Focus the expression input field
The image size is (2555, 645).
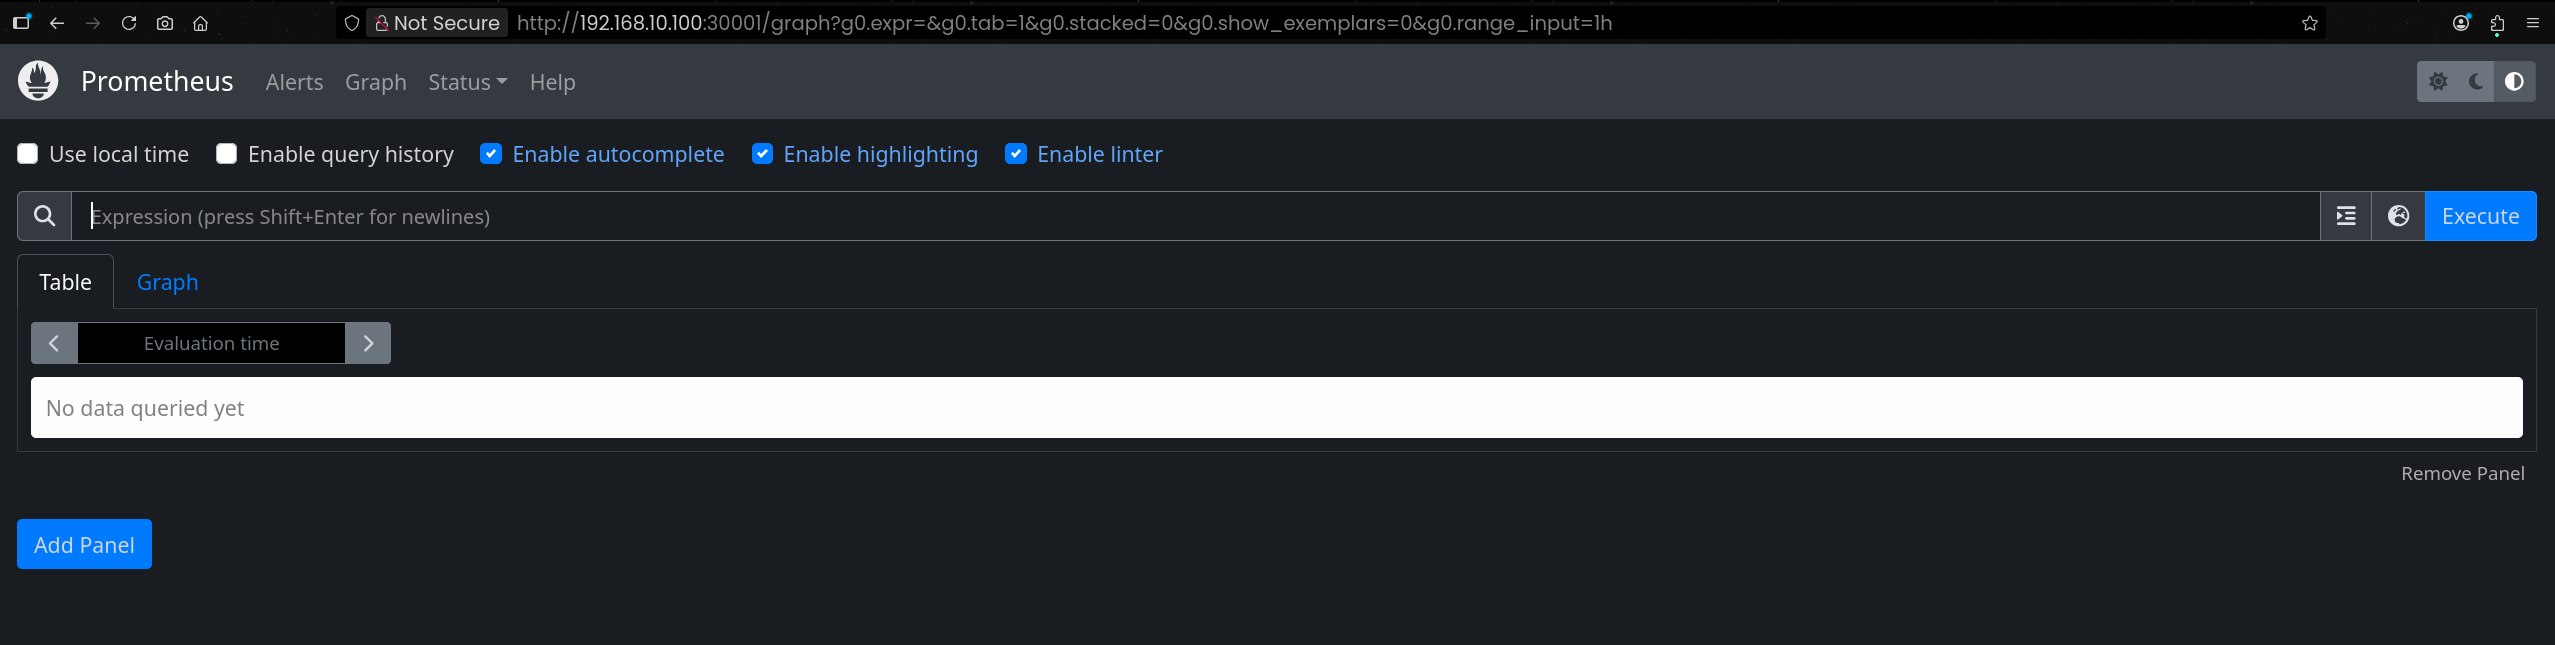(1196, 216)
